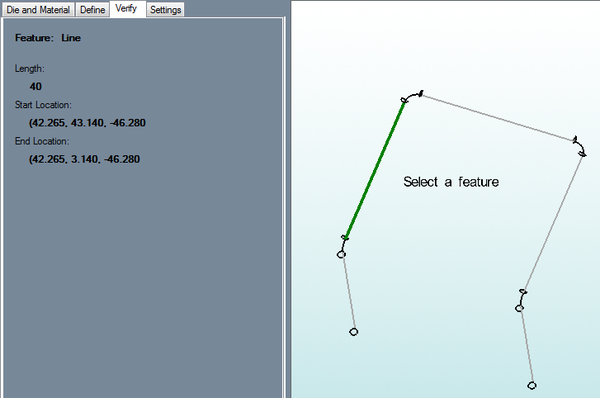Select the long gray top line segment
The image size is (600, 398).
point(497,117)
